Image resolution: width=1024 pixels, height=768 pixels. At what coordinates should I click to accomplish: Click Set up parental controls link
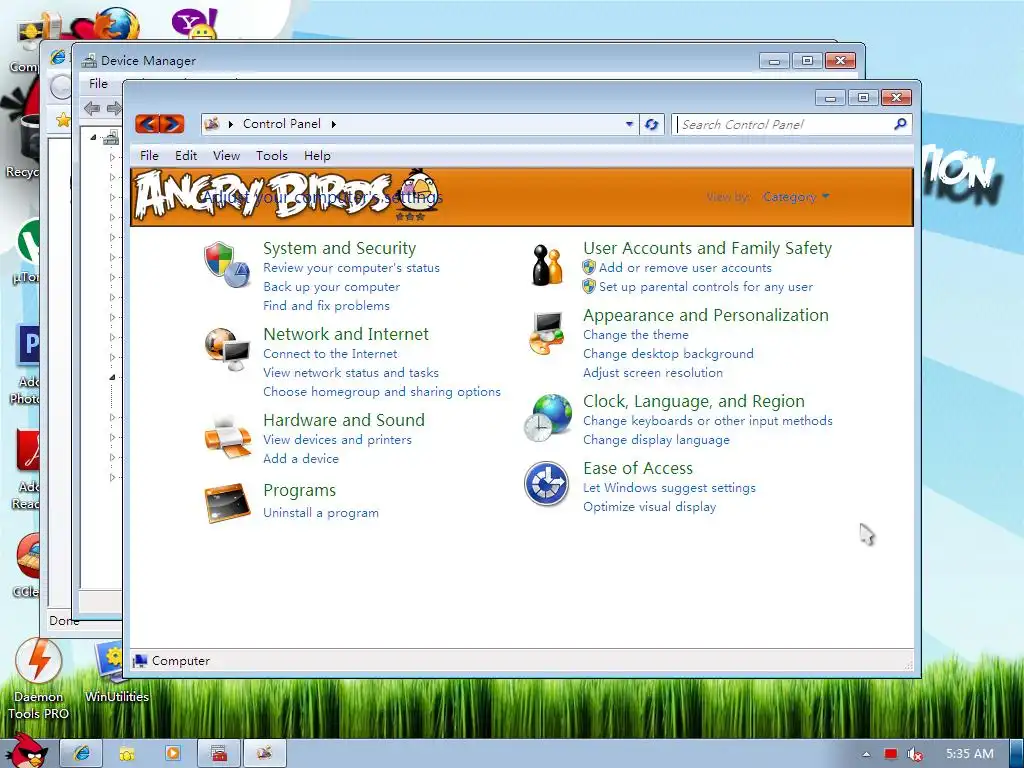[705, 287]
